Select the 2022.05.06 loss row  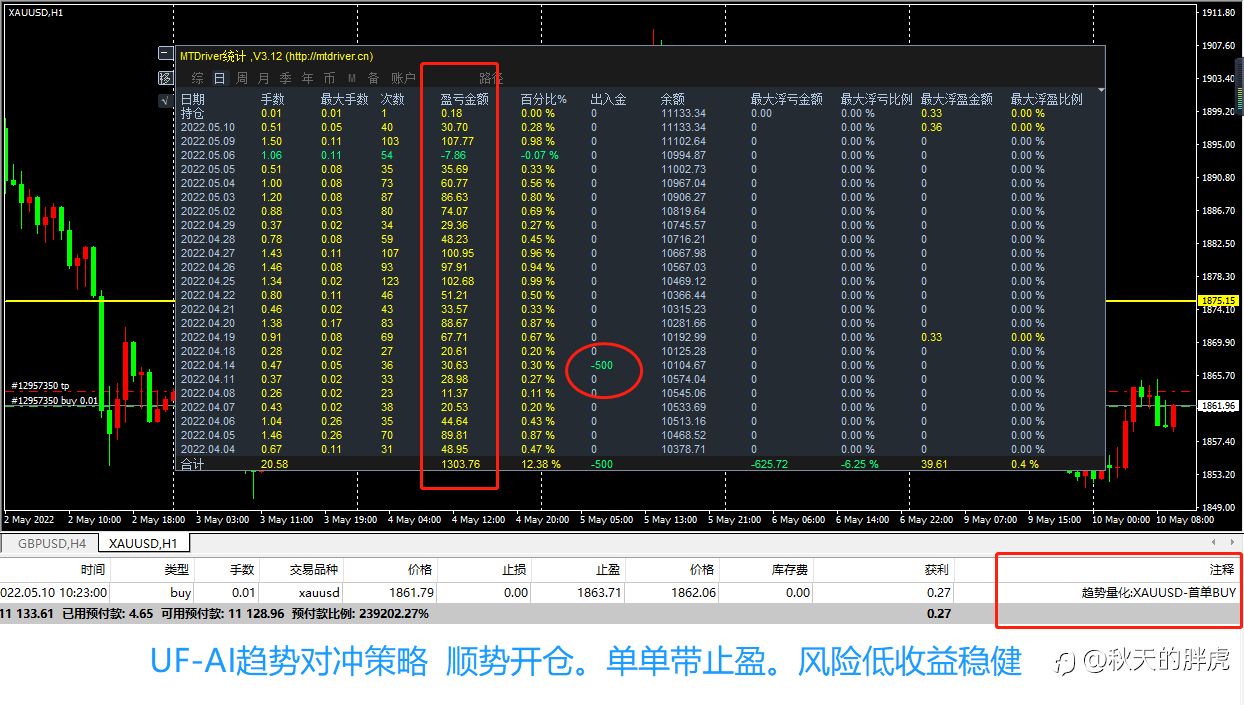[x=640, y=155]
